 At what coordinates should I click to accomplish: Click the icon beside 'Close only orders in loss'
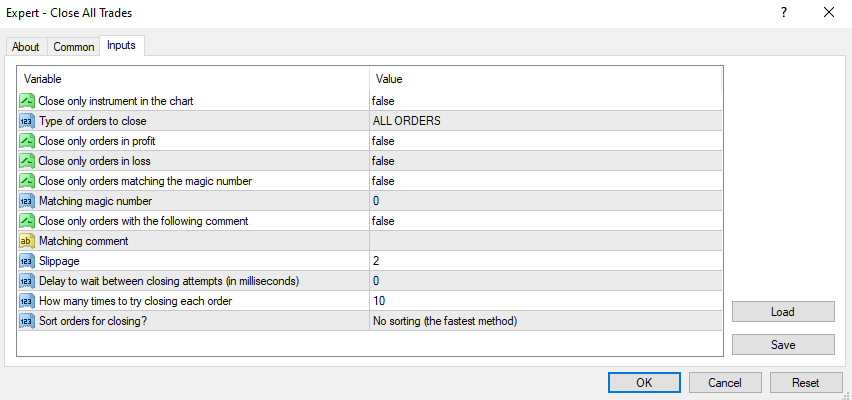[x=27, y=161]
